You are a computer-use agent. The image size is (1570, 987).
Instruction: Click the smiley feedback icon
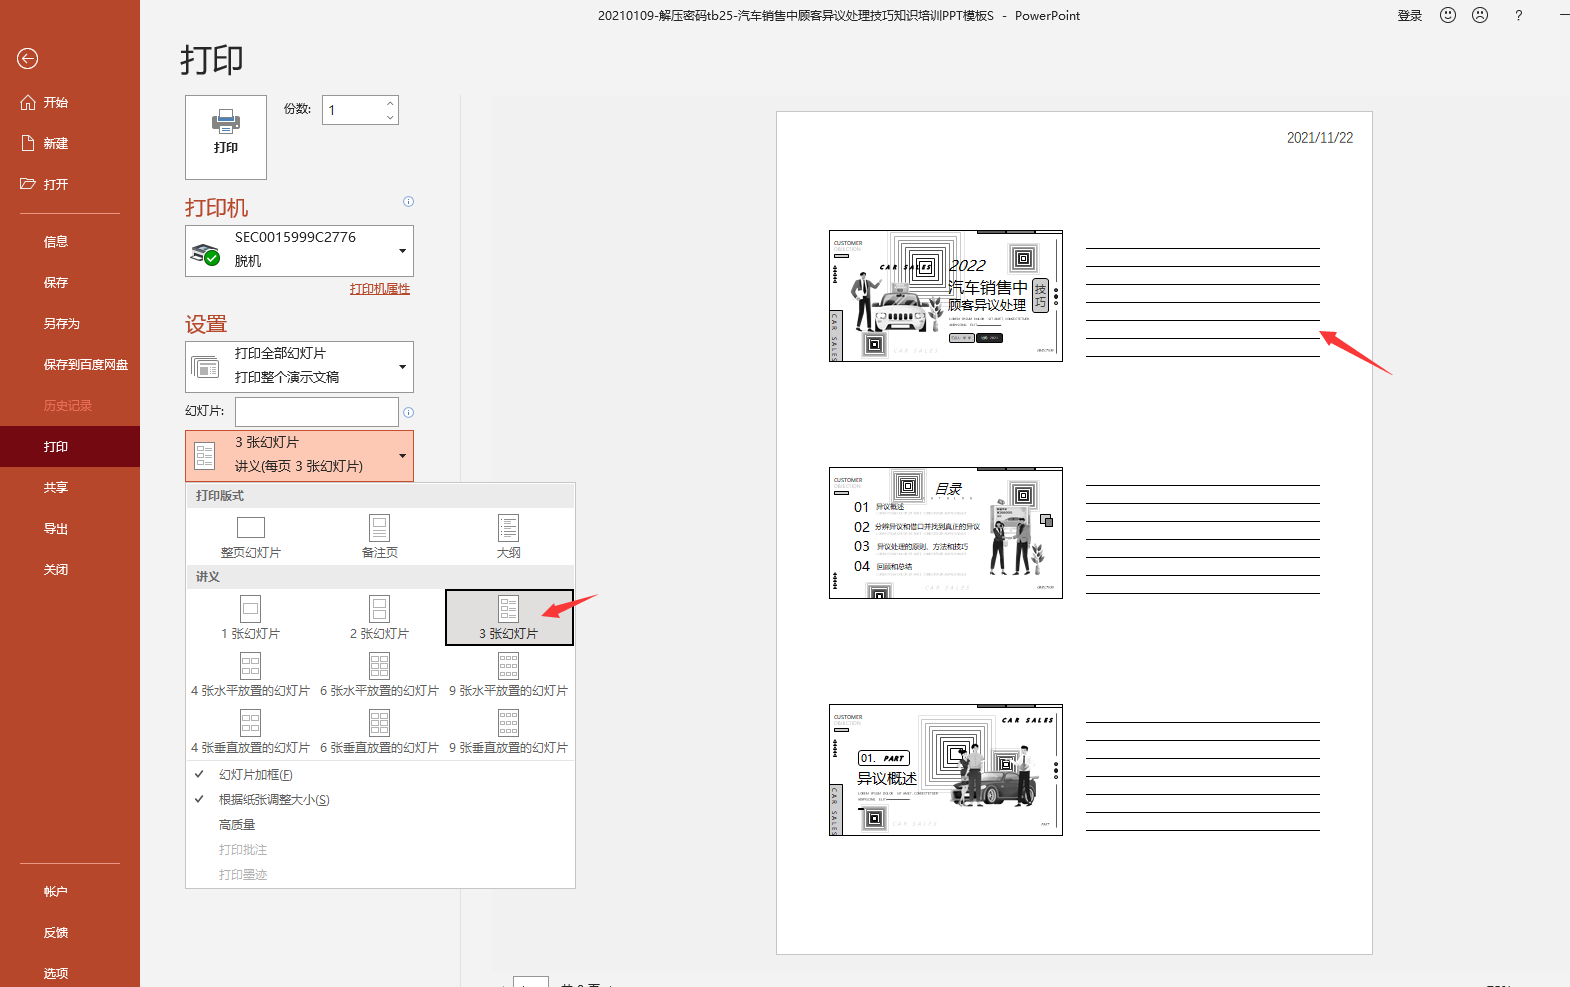1448,15
